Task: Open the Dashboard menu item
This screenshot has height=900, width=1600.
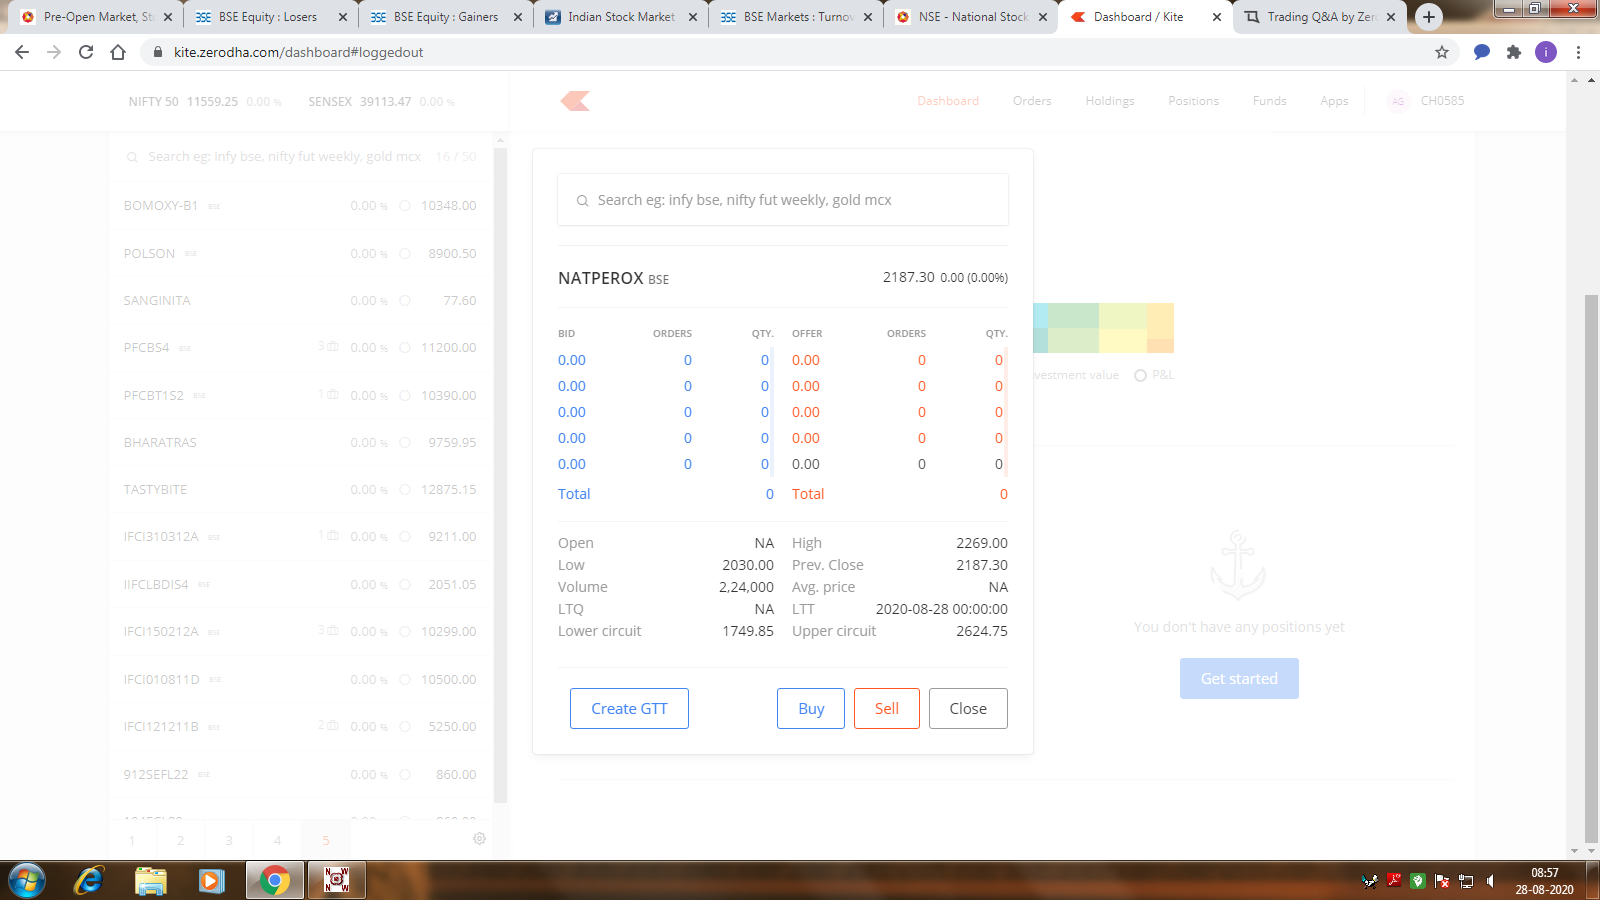Action: coord(948,101)
